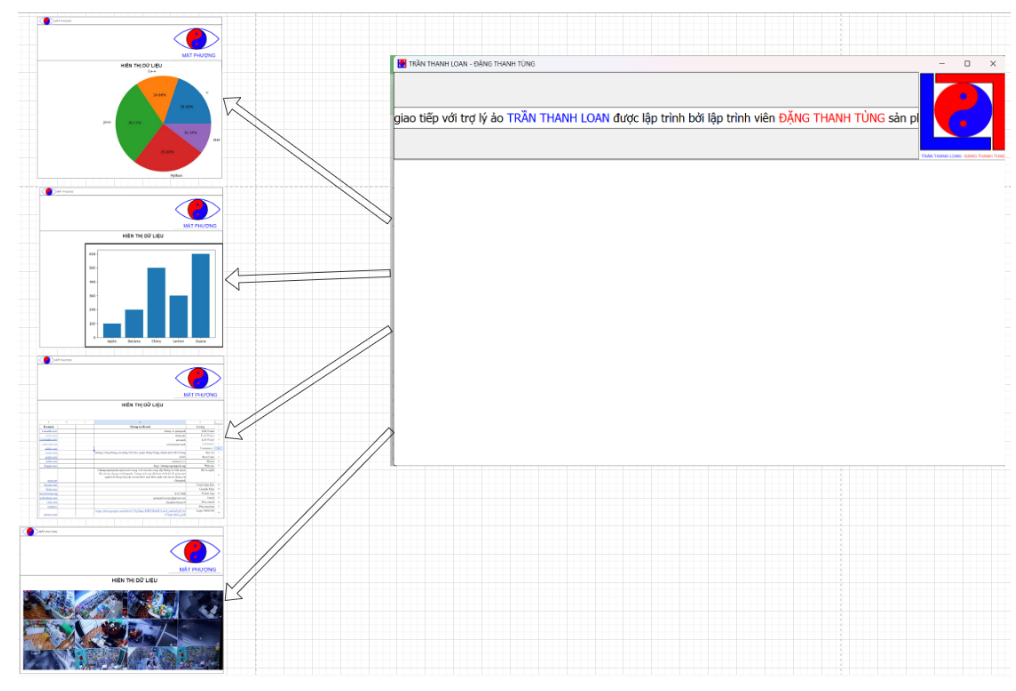The height and width of the screenshot is (691, 1016).
Task: Click the Cherry bar in the bar chart
Action: 156,302
